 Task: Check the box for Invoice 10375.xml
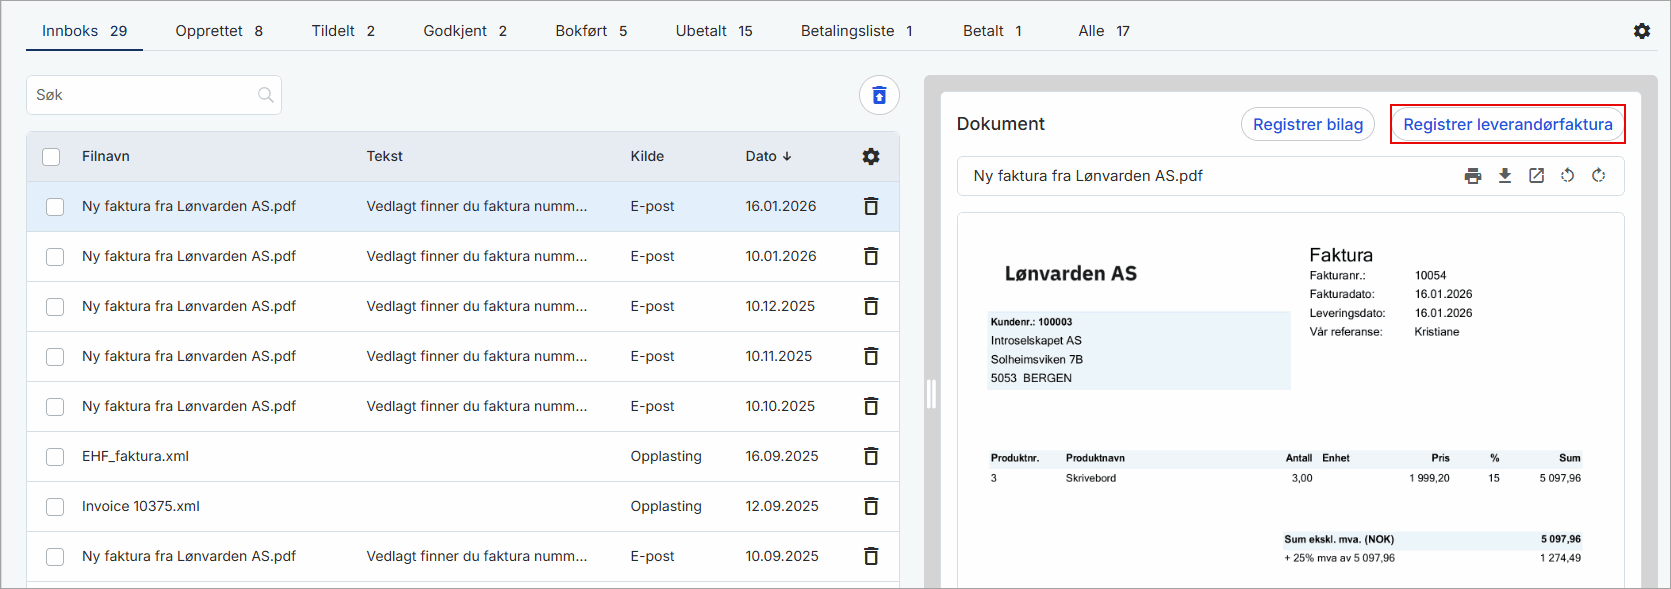coord(55,507)
